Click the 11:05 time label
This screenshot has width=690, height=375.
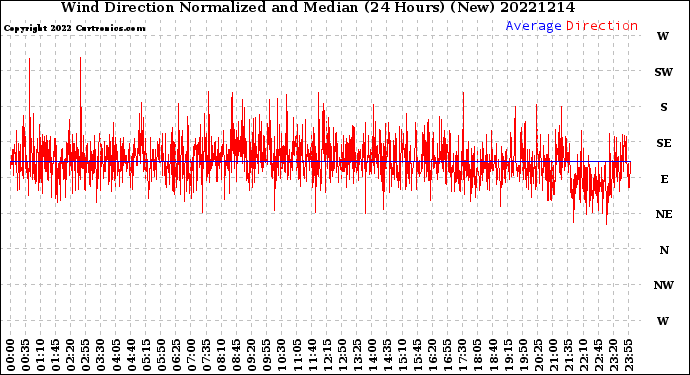[x=297, y=355]
